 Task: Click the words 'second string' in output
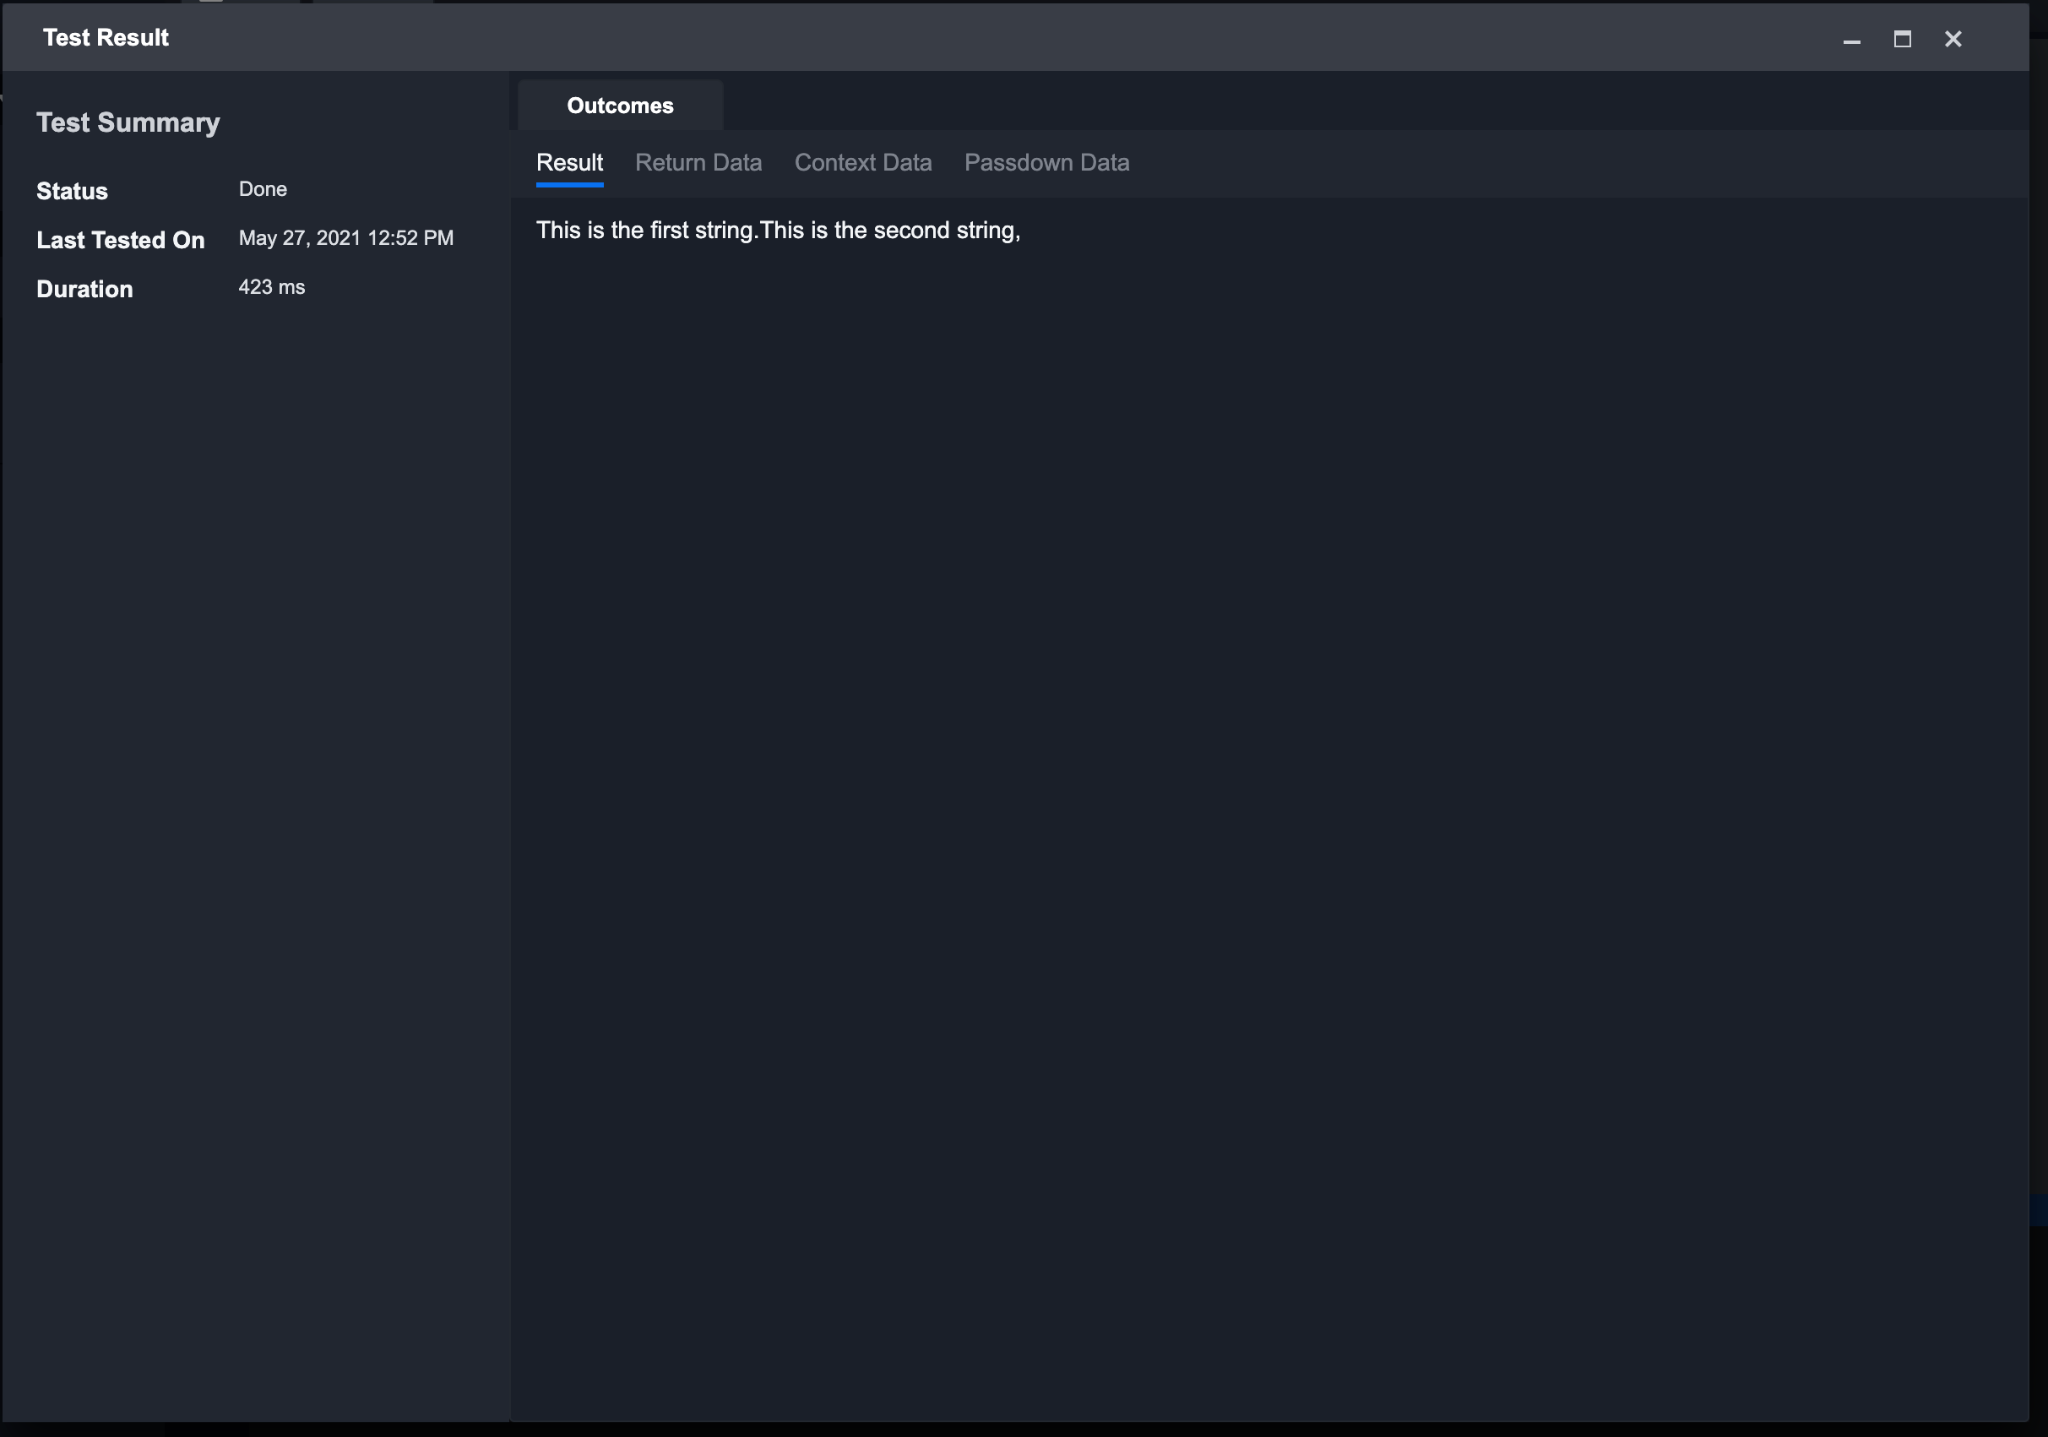tap(945, 231)
